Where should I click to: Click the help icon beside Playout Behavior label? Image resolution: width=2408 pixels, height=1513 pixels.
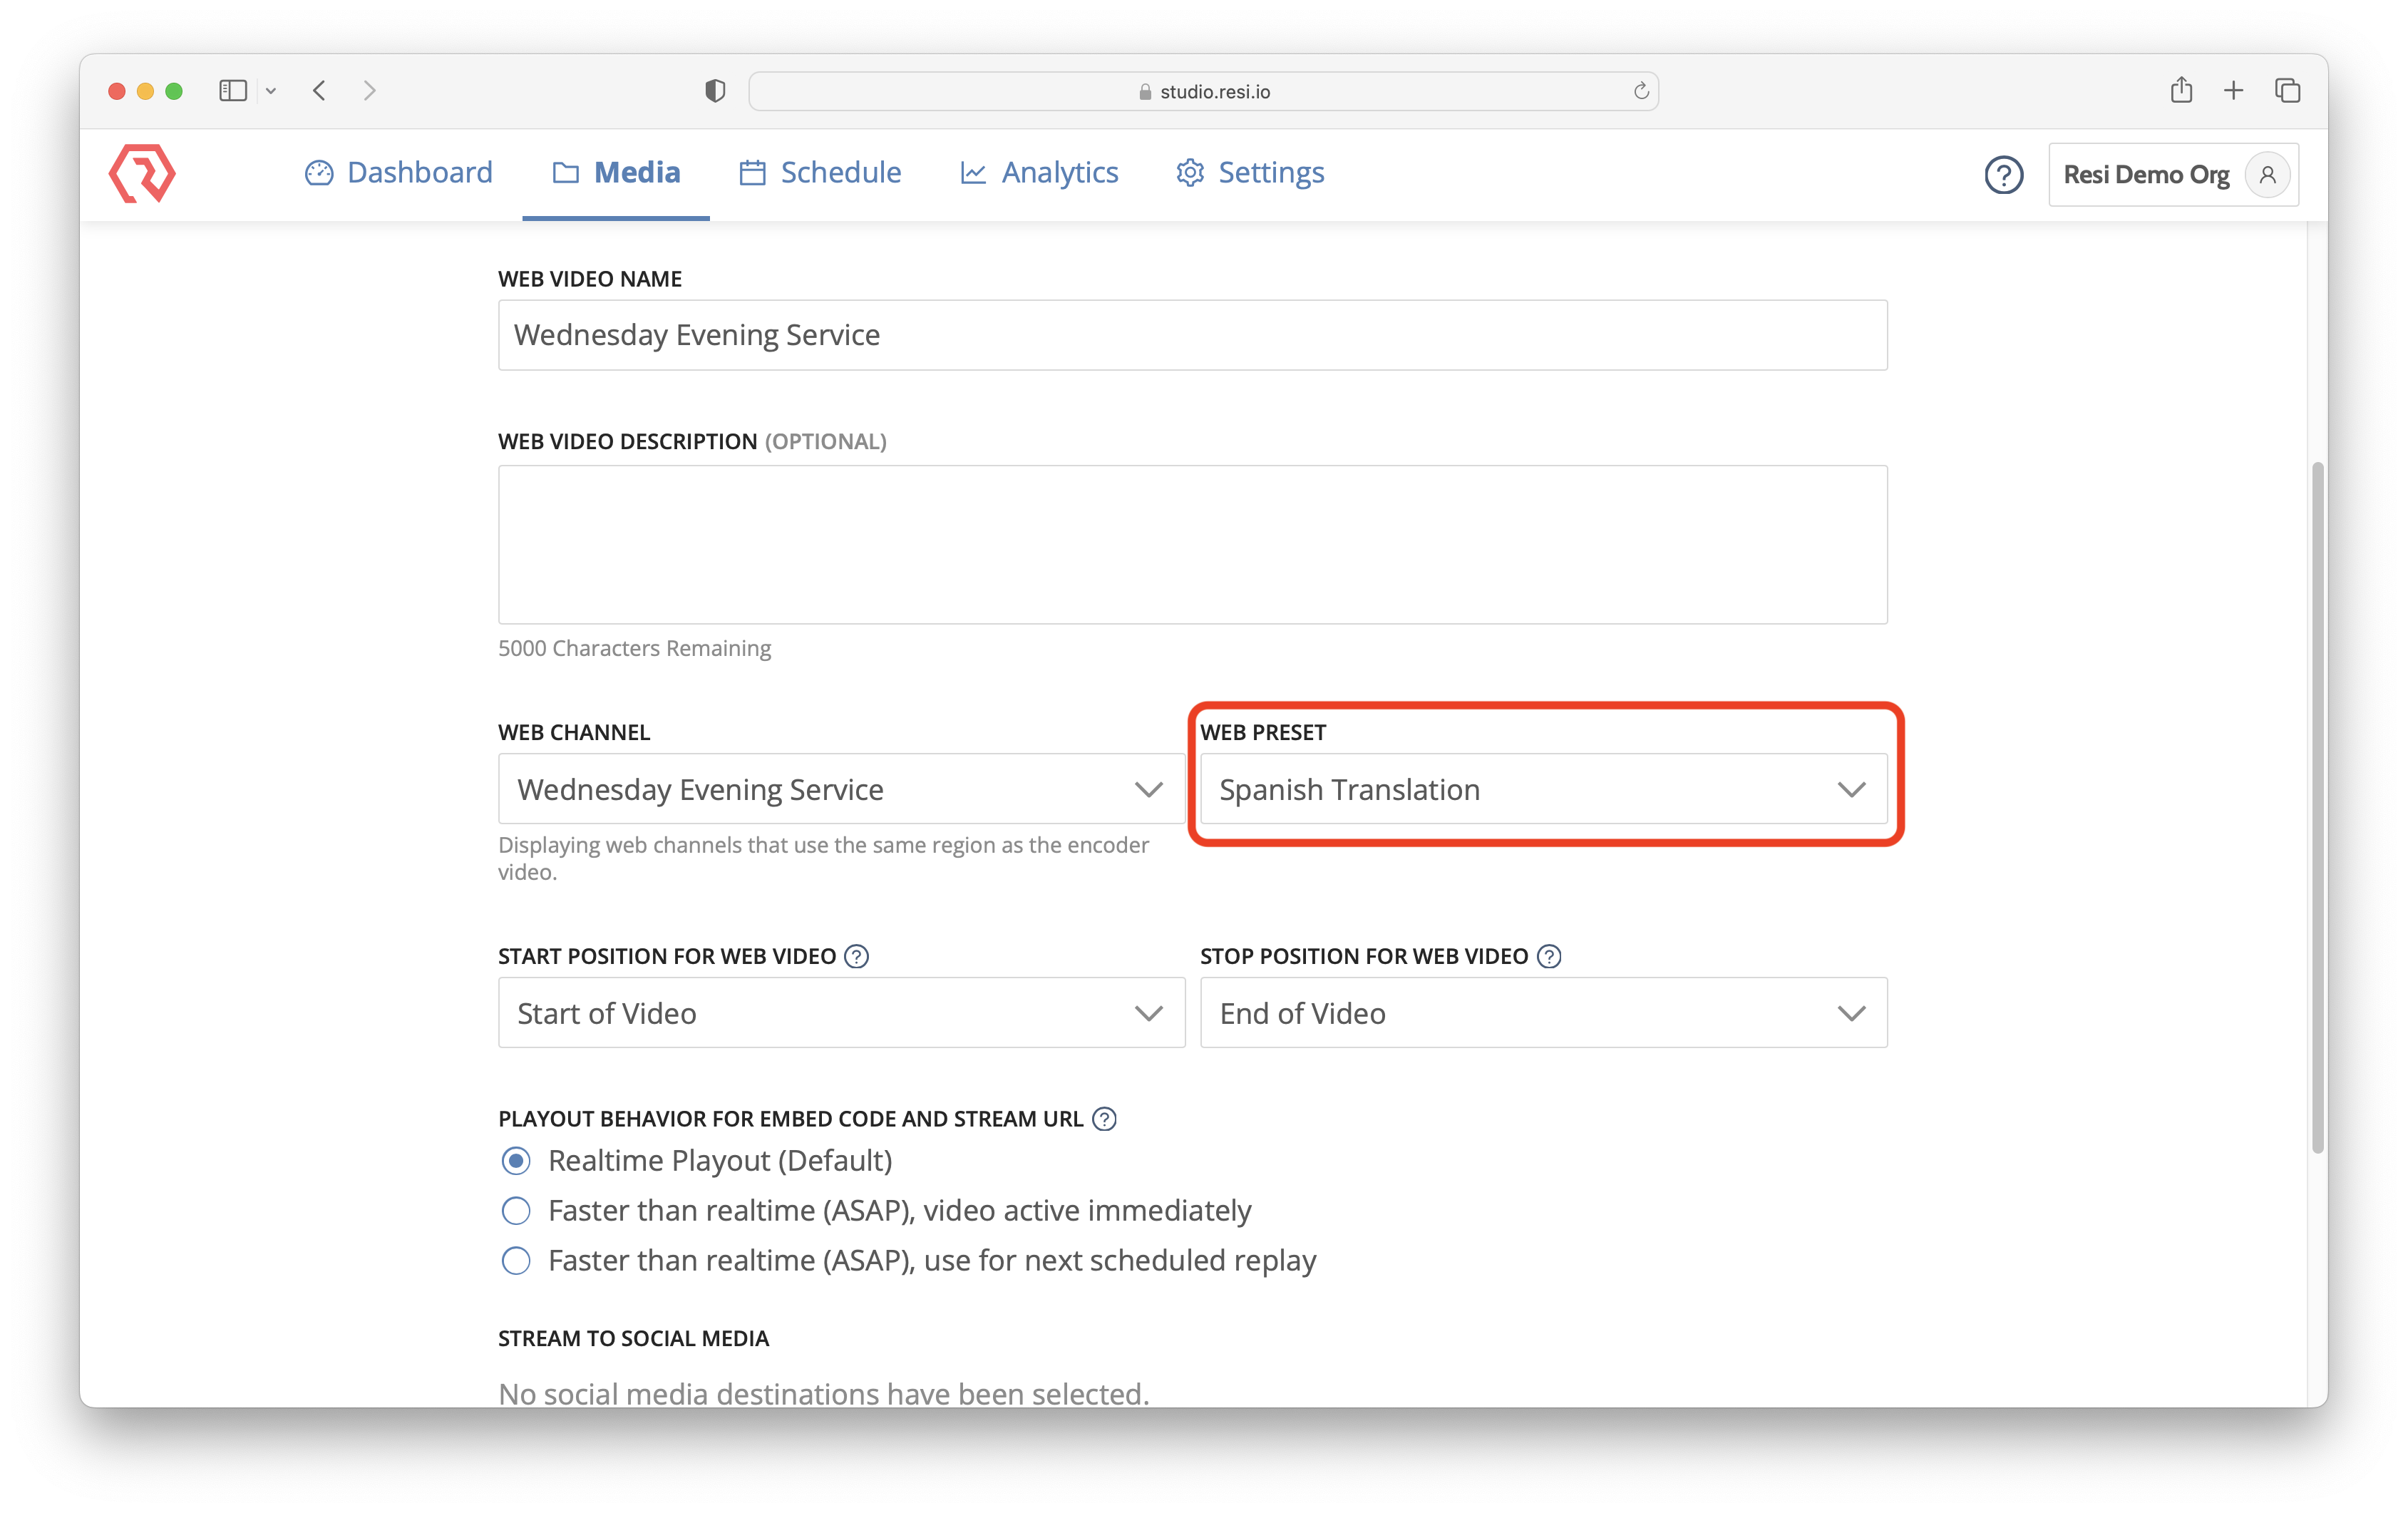coord(1105,1119)
